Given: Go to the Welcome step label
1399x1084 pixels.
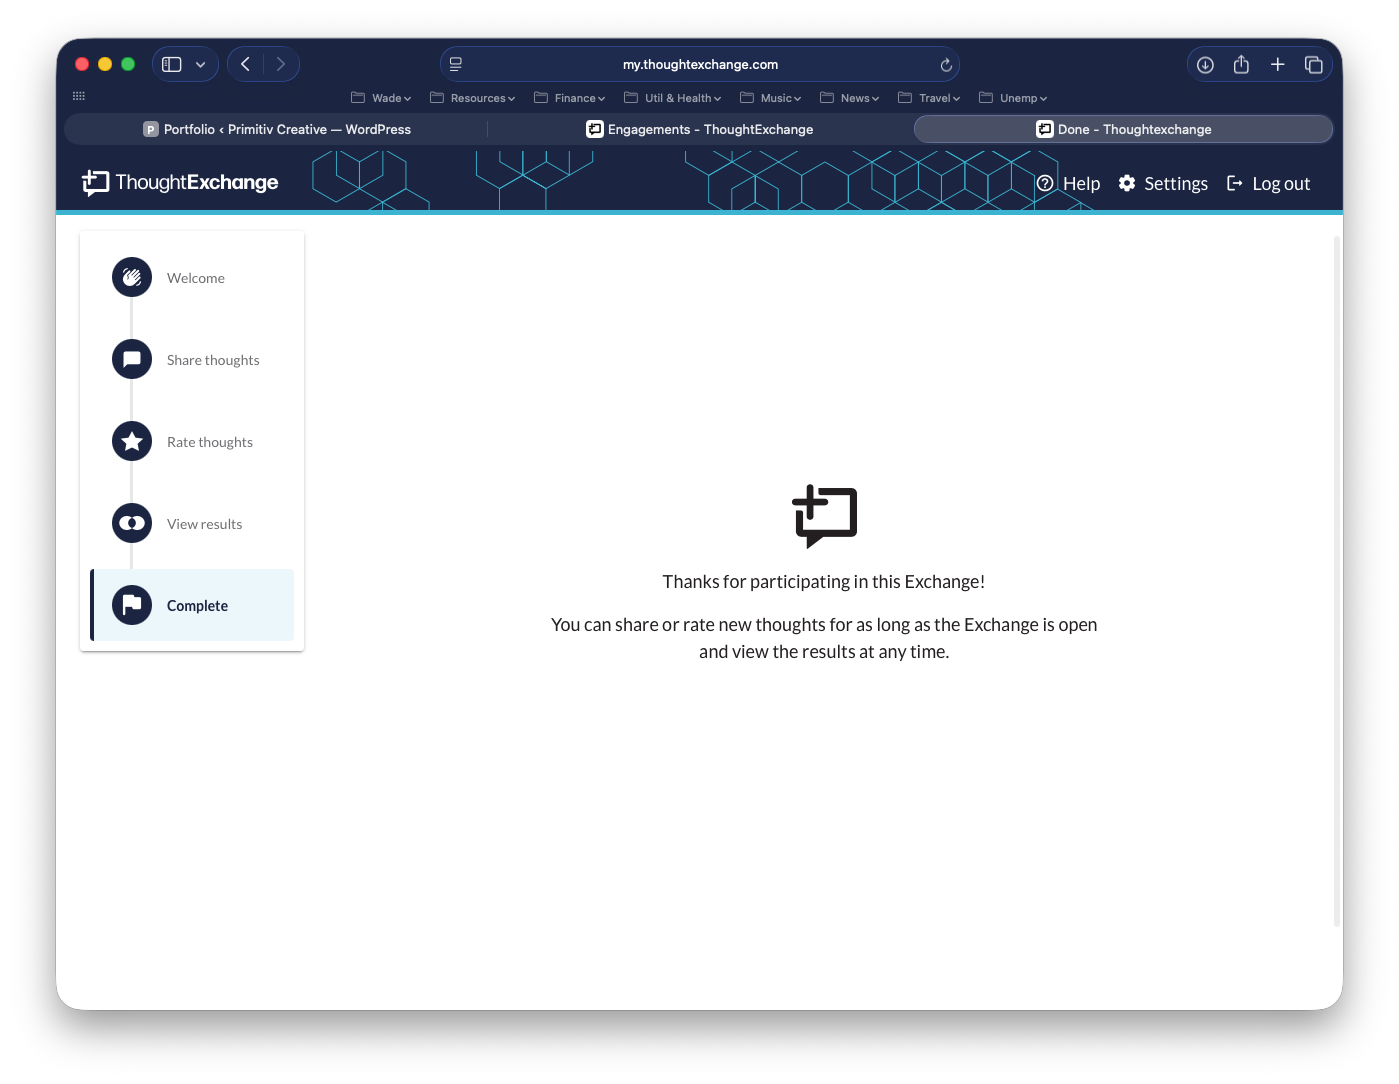Looking at the screenshot, I should pyautogui.click(x=196, y=278).
